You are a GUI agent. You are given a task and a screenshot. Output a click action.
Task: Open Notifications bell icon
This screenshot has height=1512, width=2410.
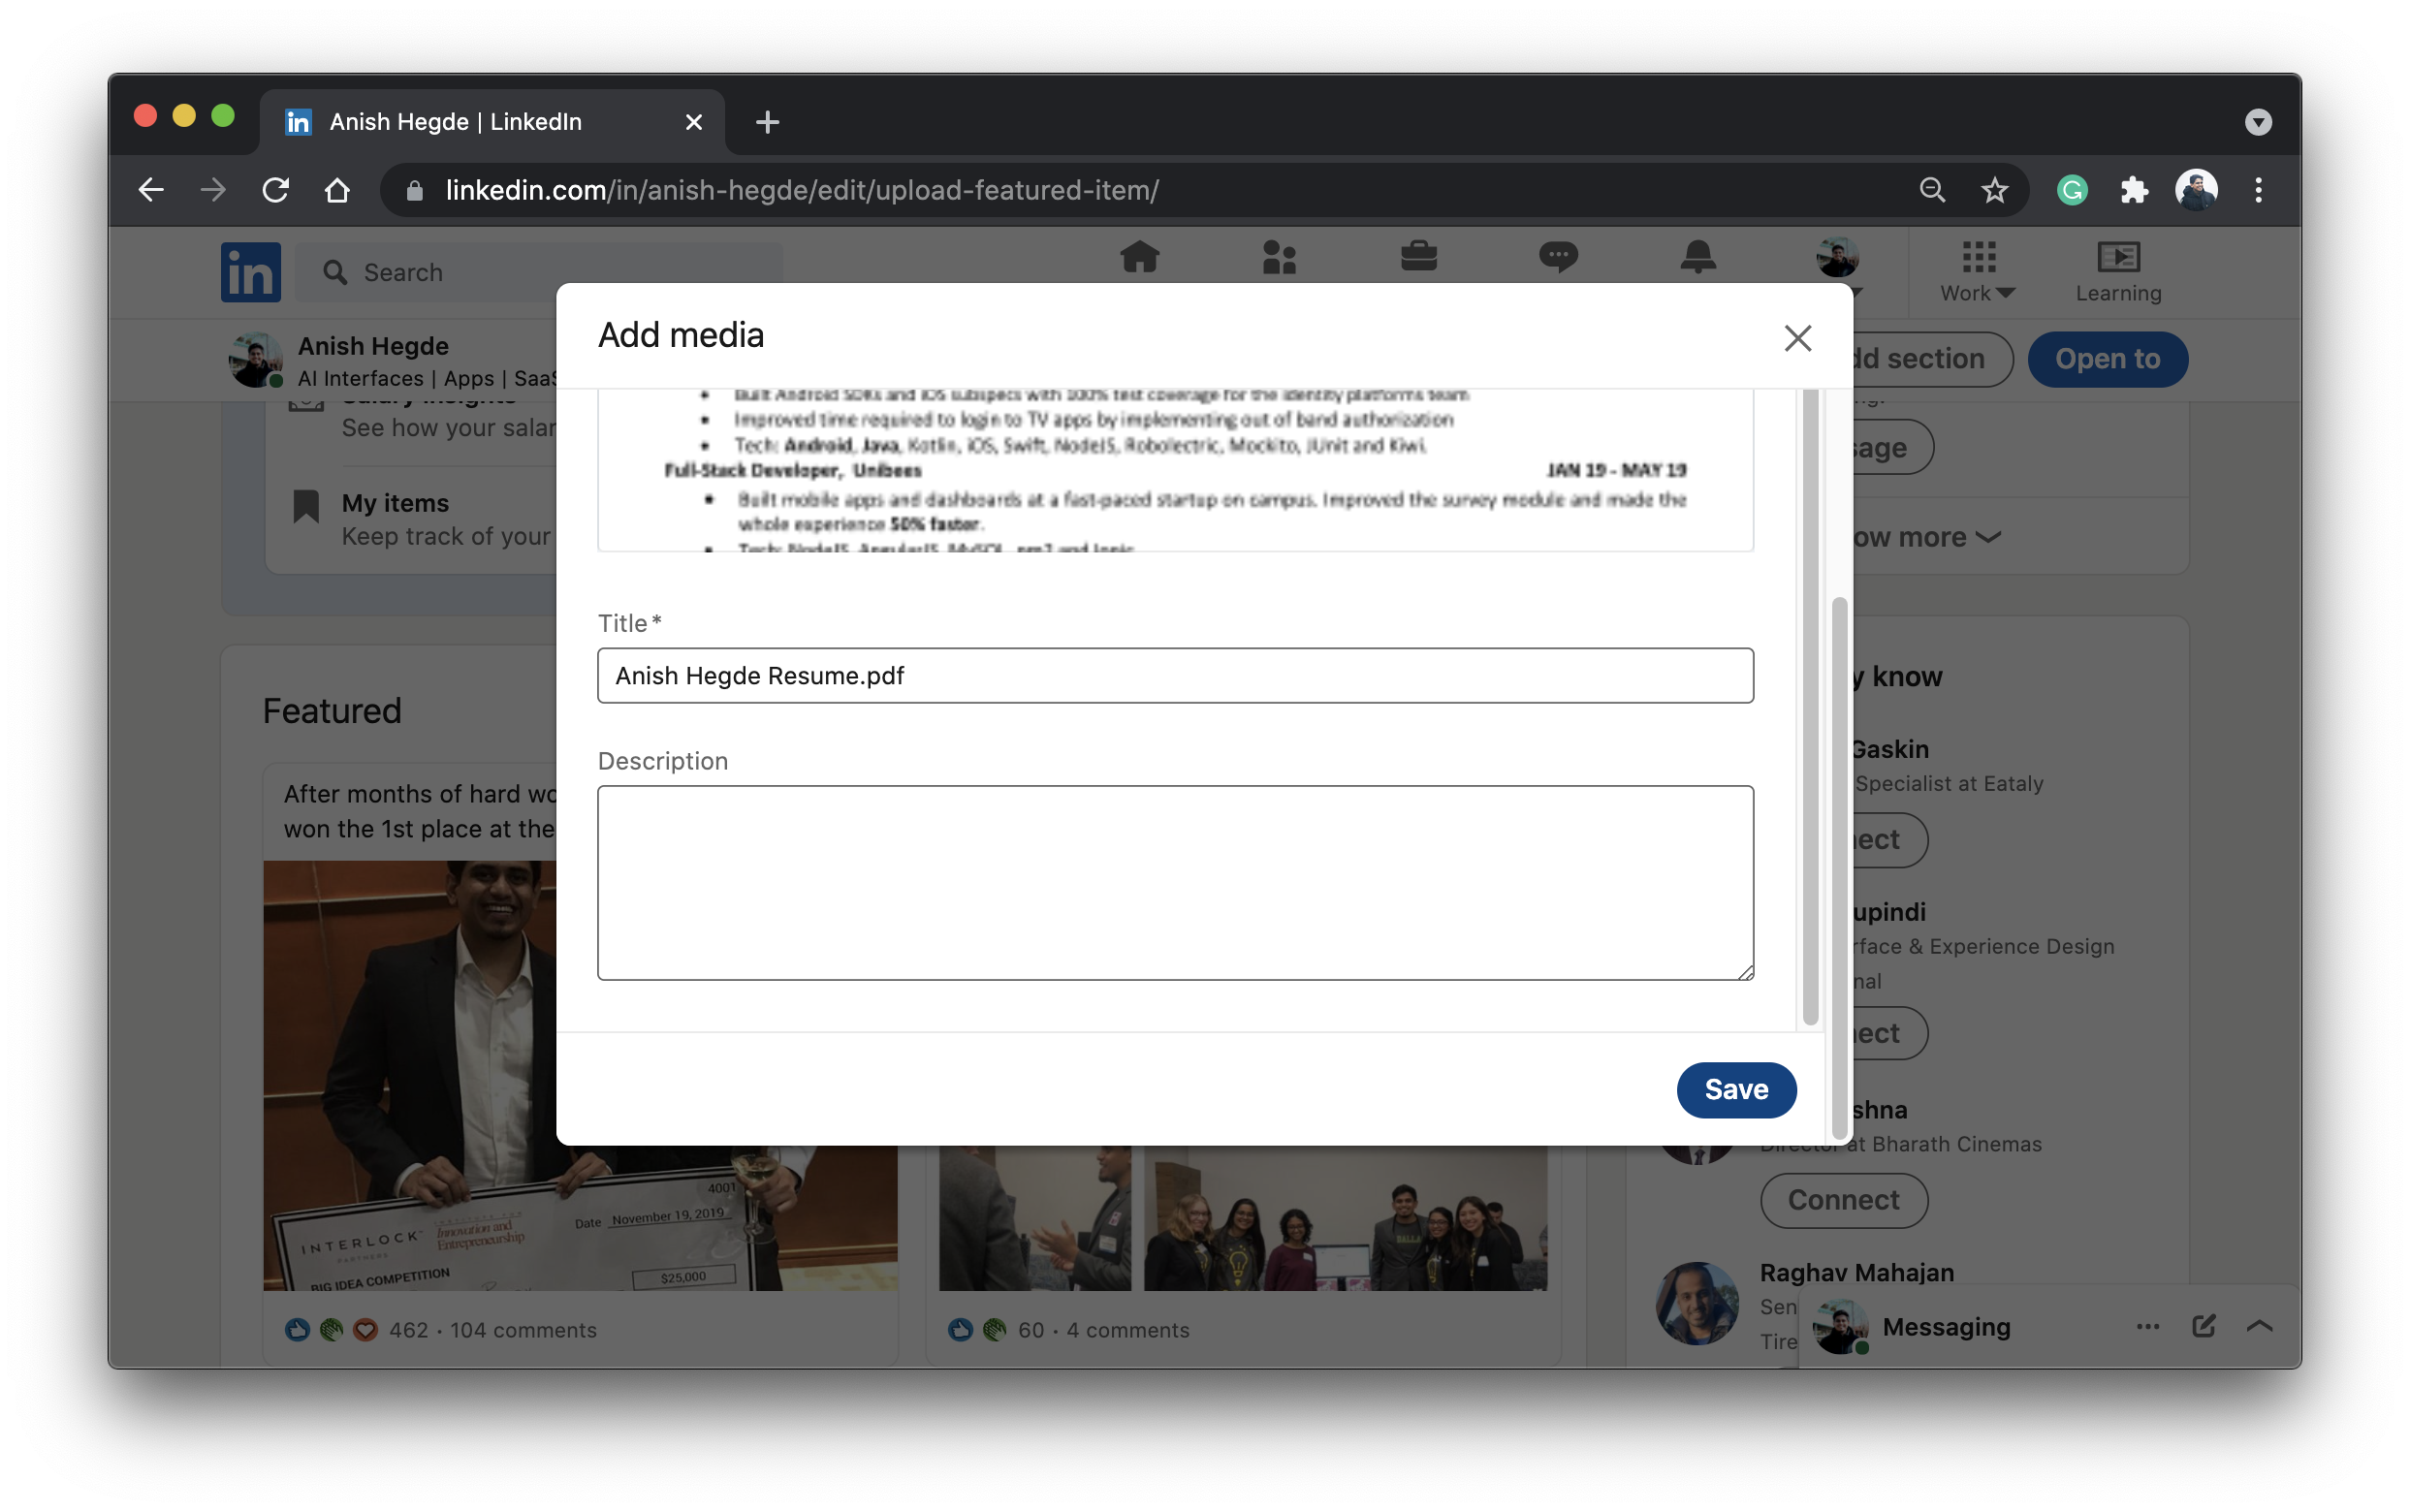[x=1697, y=257]
